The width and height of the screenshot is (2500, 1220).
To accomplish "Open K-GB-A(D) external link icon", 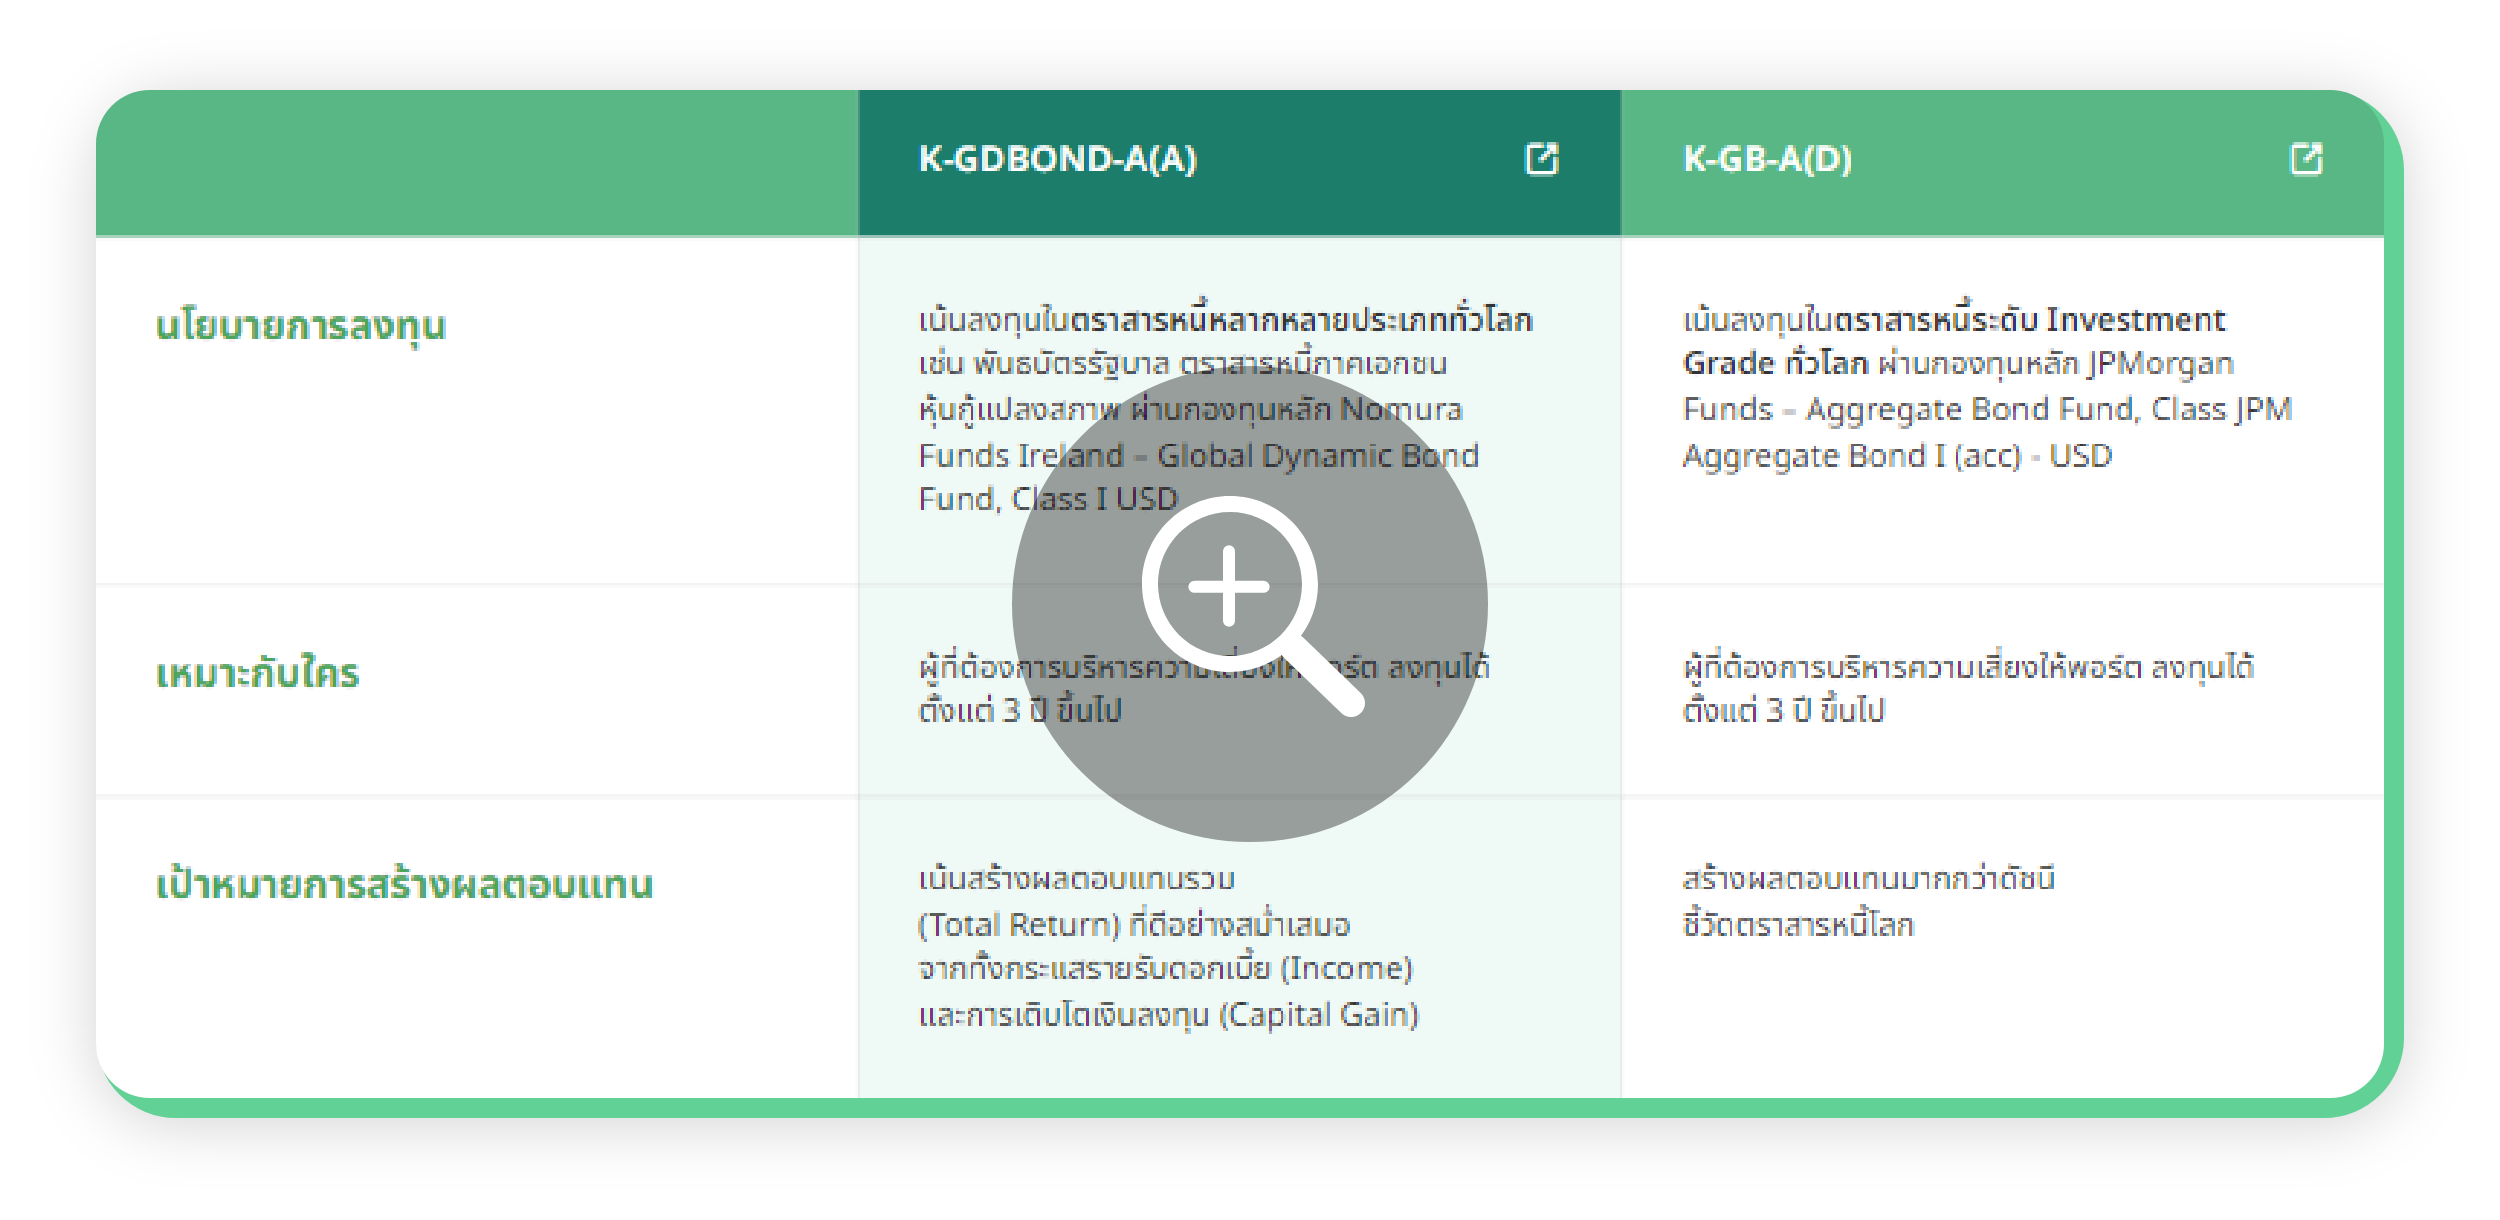I will 2306,159.
